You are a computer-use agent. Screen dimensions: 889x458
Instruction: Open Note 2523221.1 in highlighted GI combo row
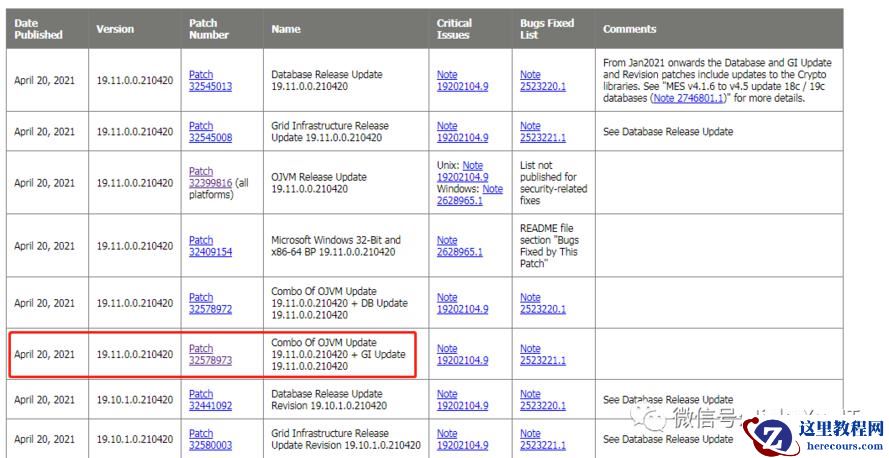click(x=542, y=355)
